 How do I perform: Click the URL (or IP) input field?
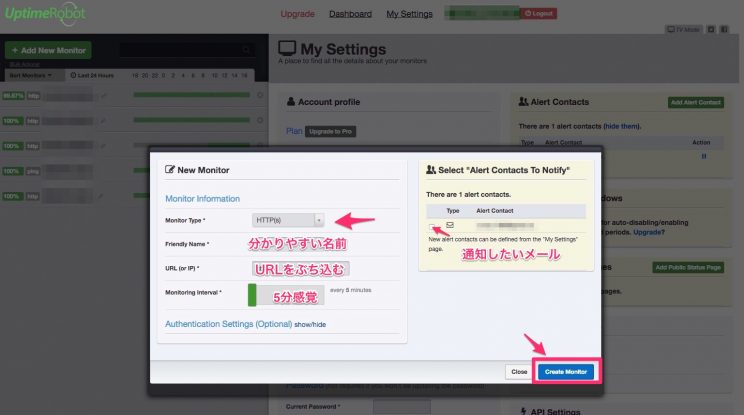(x=300, y=269)
